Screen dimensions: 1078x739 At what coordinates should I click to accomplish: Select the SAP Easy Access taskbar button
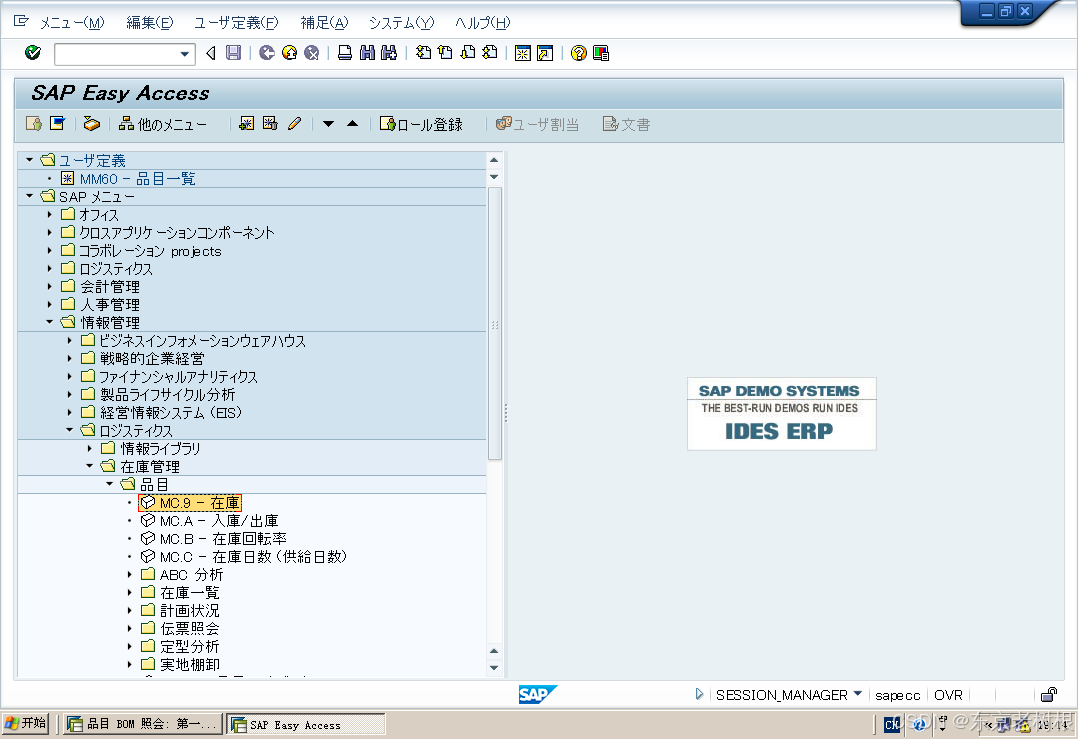pos(306,725)
